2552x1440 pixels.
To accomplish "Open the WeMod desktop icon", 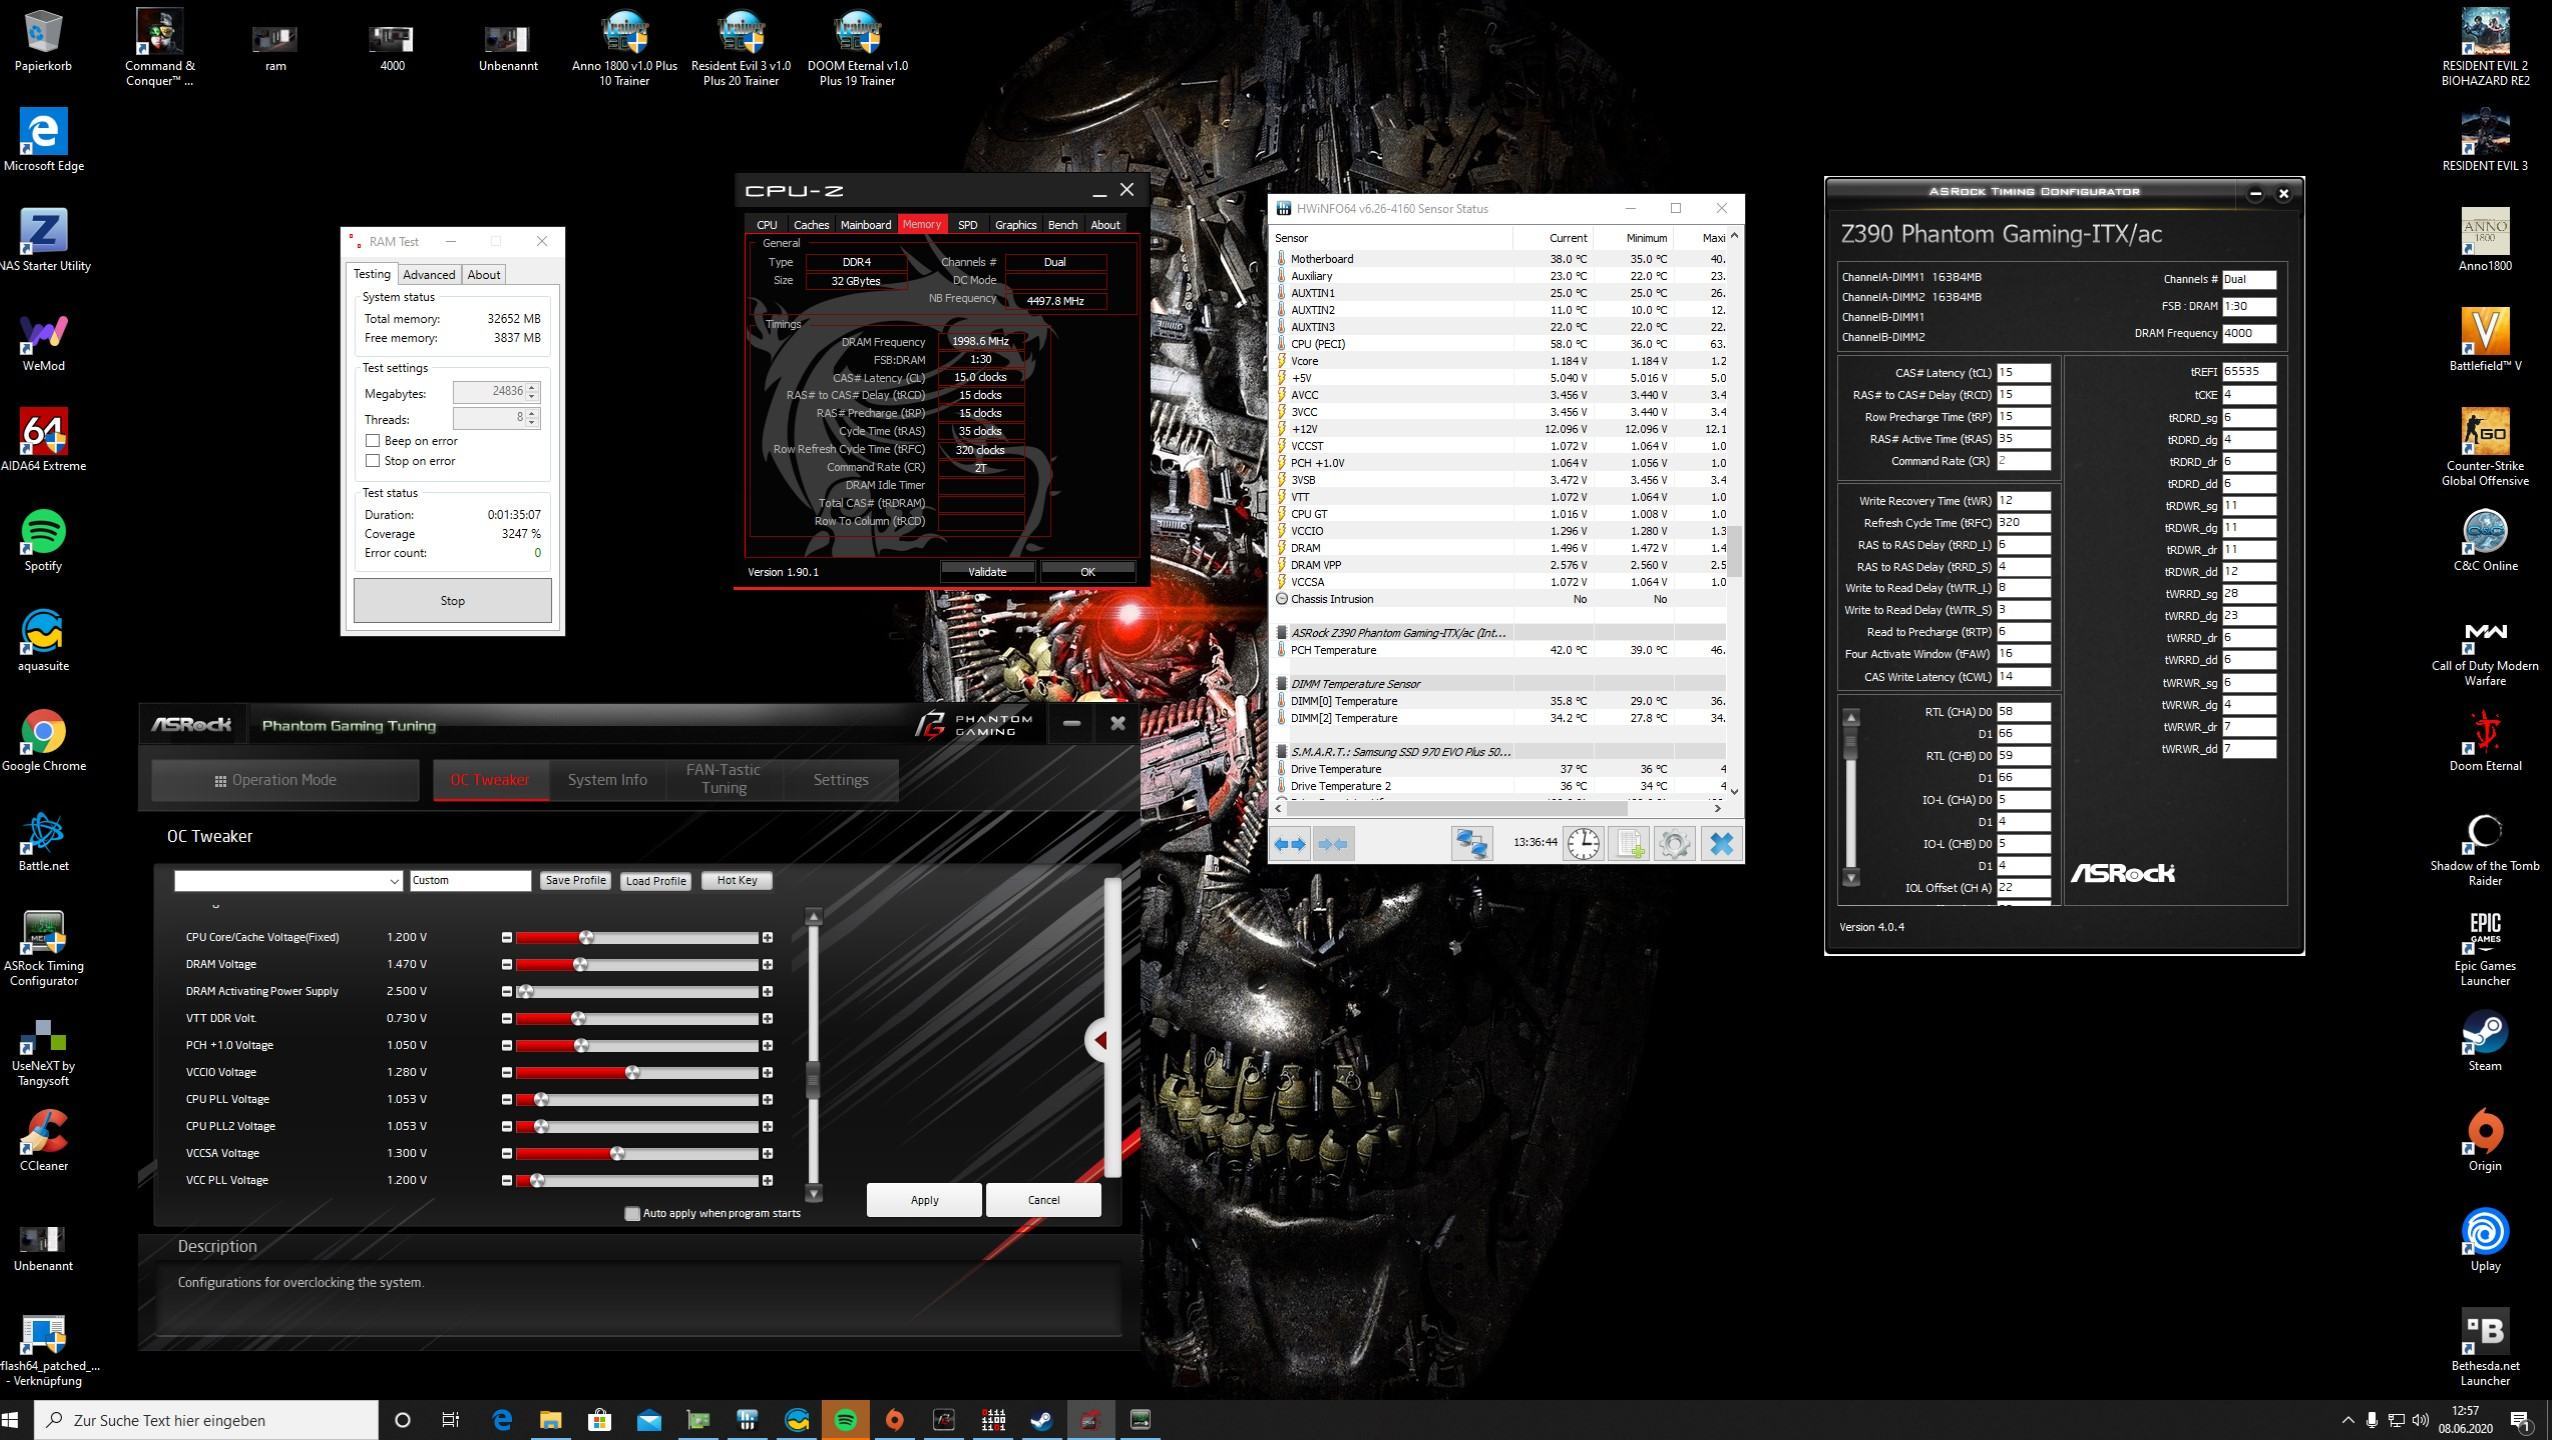I will tap(43, 340).
